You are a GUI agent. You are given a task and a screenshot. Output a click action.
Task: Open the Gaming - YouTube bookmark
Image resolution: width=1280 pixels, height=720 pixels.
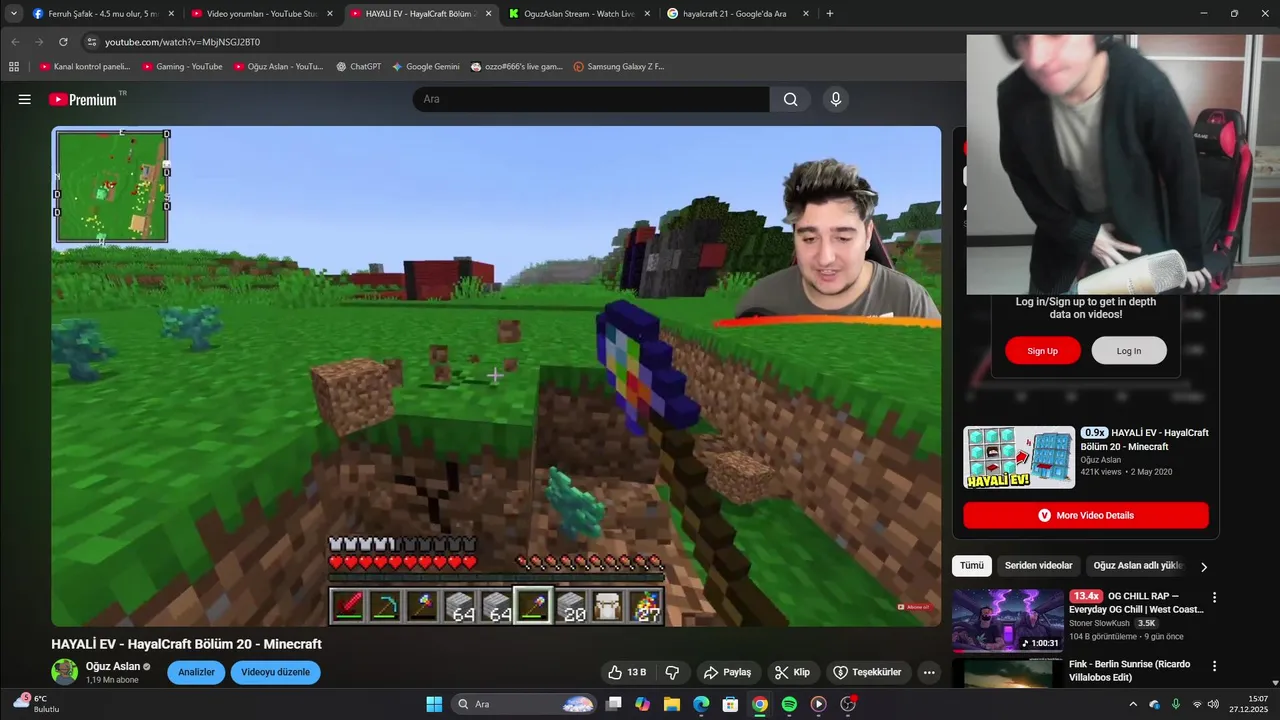point(182,67)
